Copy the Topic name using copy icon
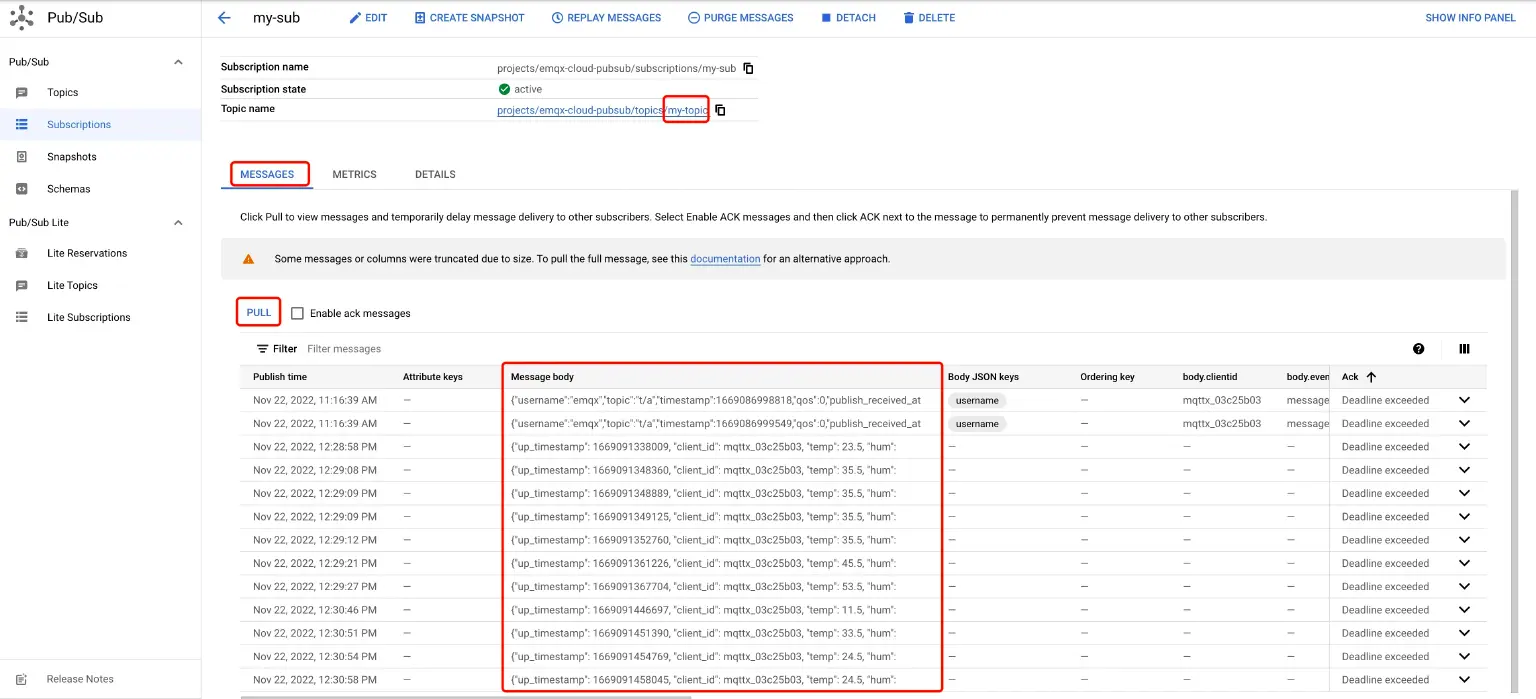The height and width of the screenshot is (699, 1536). [x=721, y=110]
